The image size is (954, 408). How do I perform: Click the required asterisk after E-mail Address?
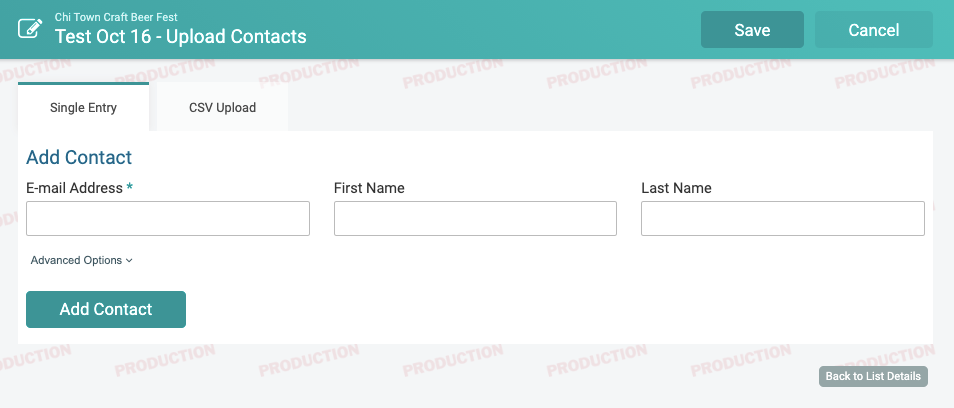[x=130, y=187]
